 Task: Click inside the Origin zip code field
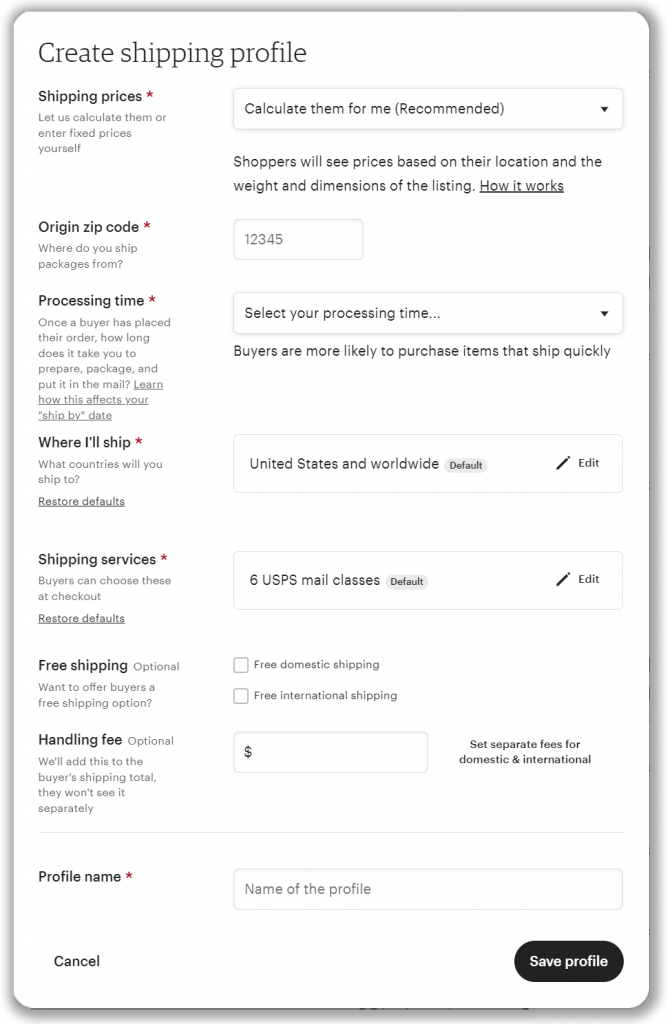tap(297, 239)
